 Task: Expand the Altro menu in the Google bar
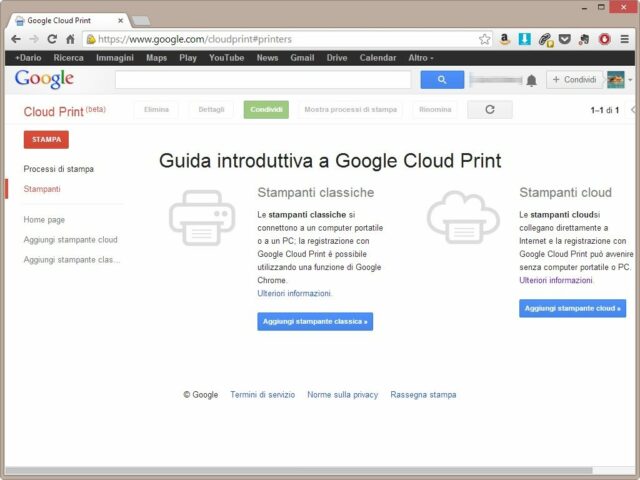(420, 58)
